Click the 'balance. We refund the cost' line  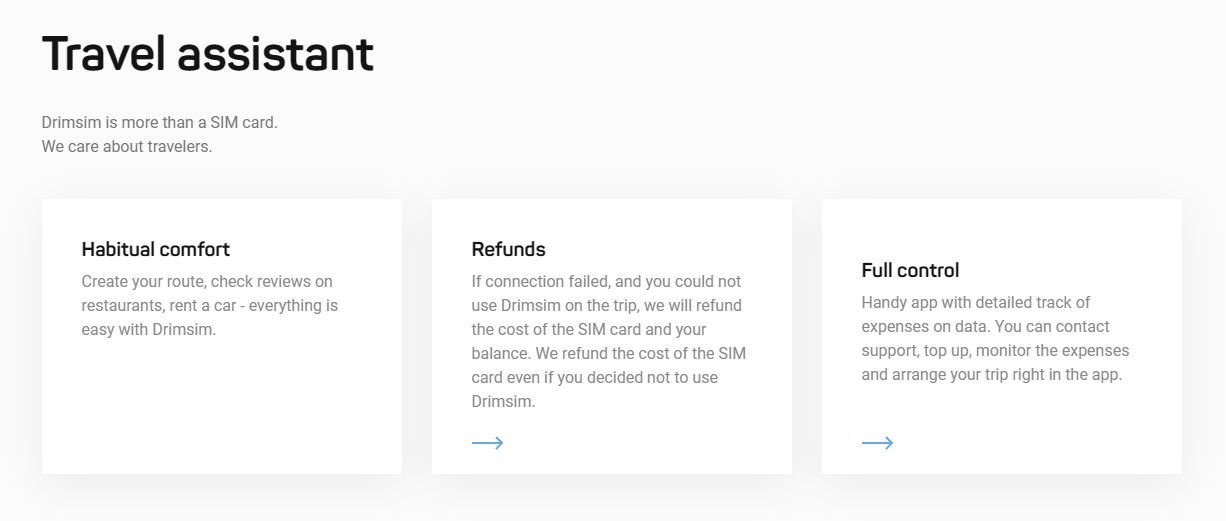point(608,354)
